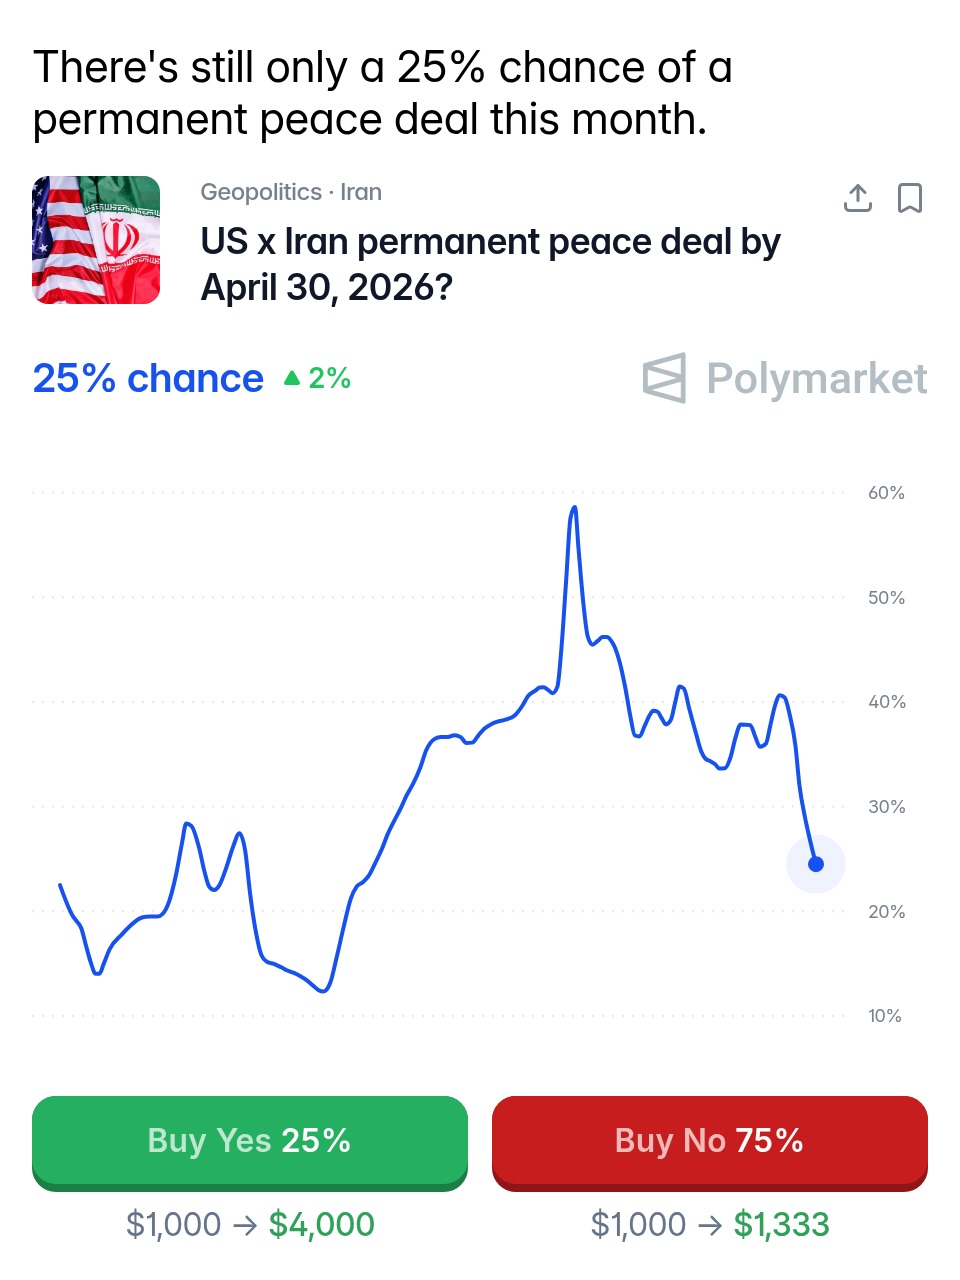The height and width of the screenshot is (1280, 960).
Task: Open the US and Iran flags thumbnail
Action: 96,240
